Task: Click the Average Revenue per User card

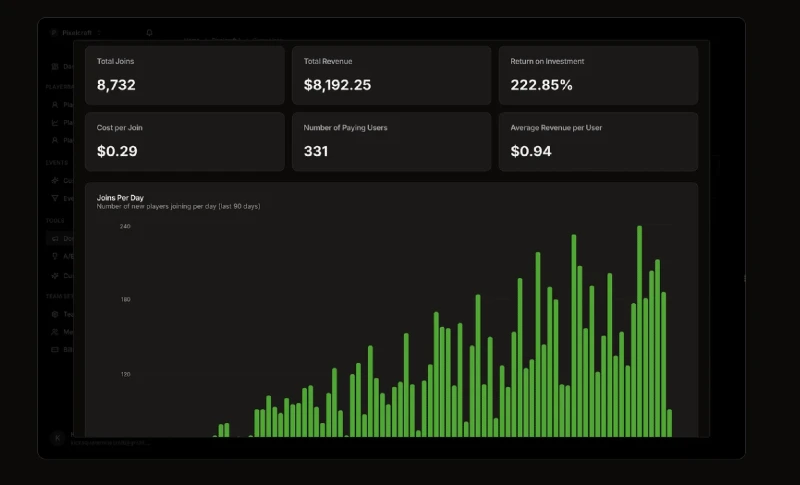Action: tap(598, 142)
